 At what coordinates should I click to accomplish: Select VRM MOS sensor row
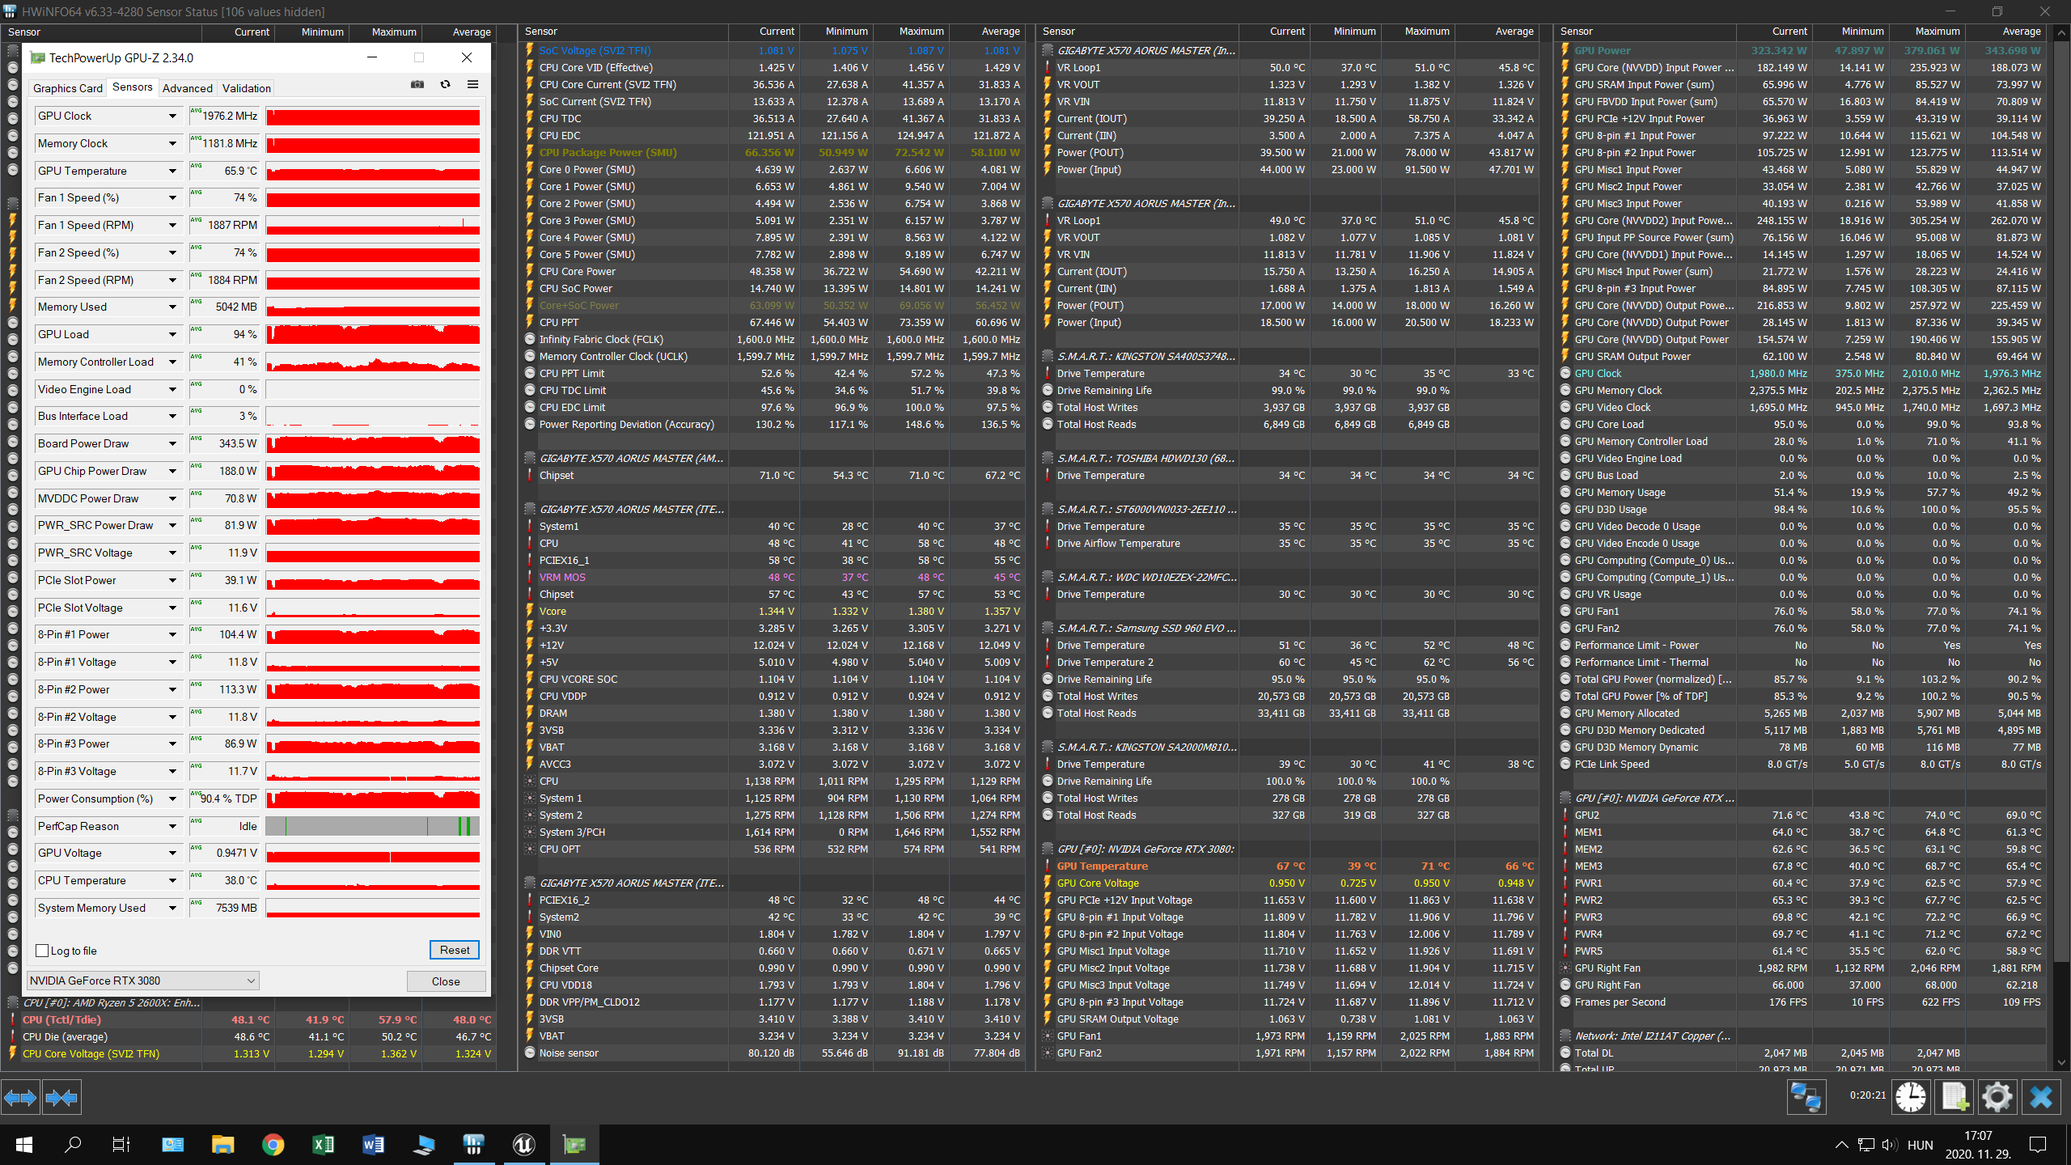pos(775,577)
